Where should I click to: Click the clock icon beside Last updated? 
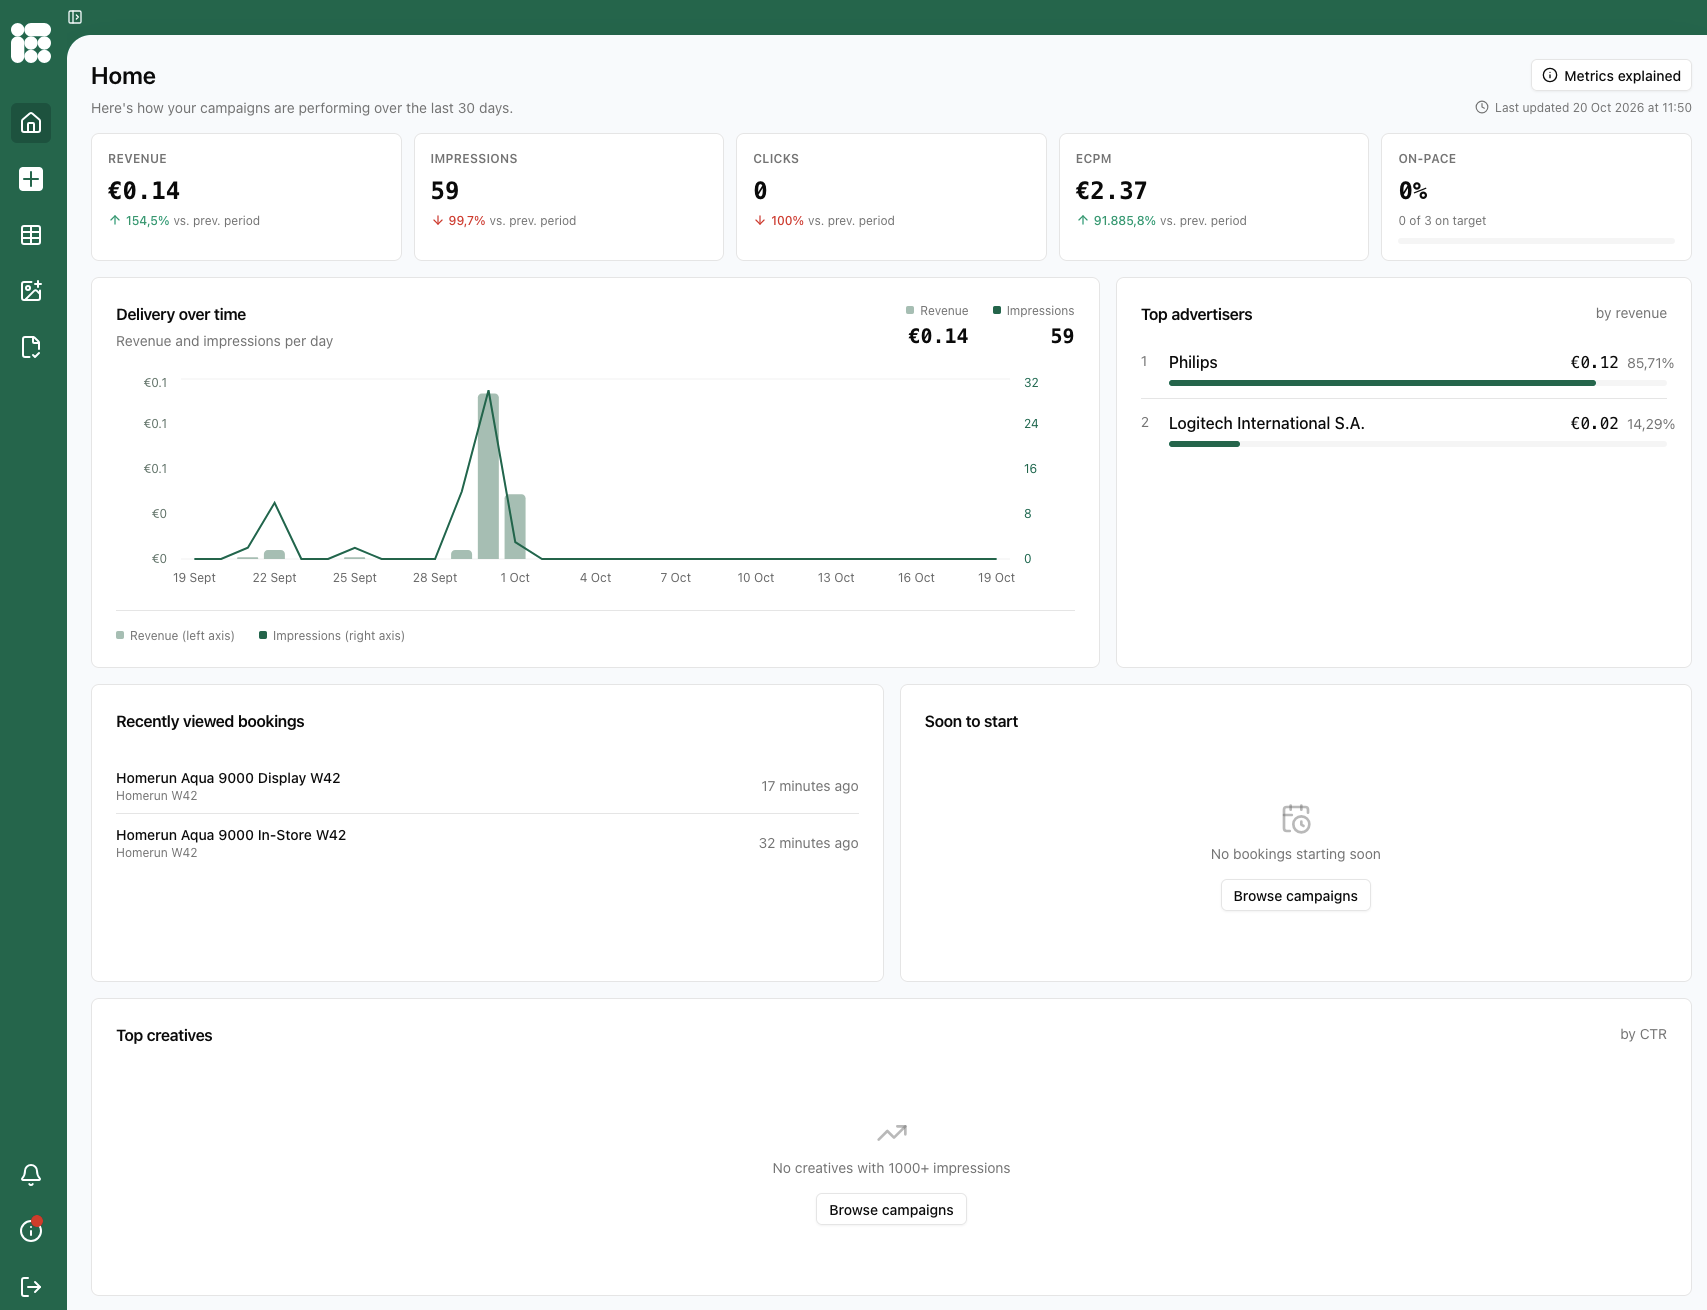(1482, 107)
